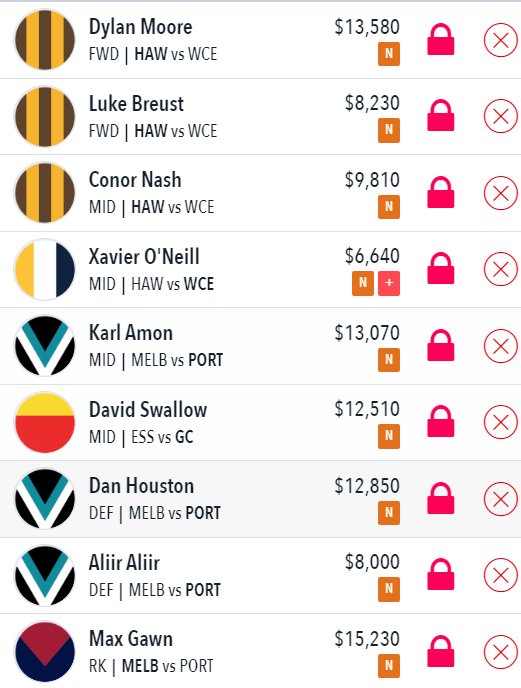
Task: Remove Conor Nash from lineup
Action: coord(501,193)
